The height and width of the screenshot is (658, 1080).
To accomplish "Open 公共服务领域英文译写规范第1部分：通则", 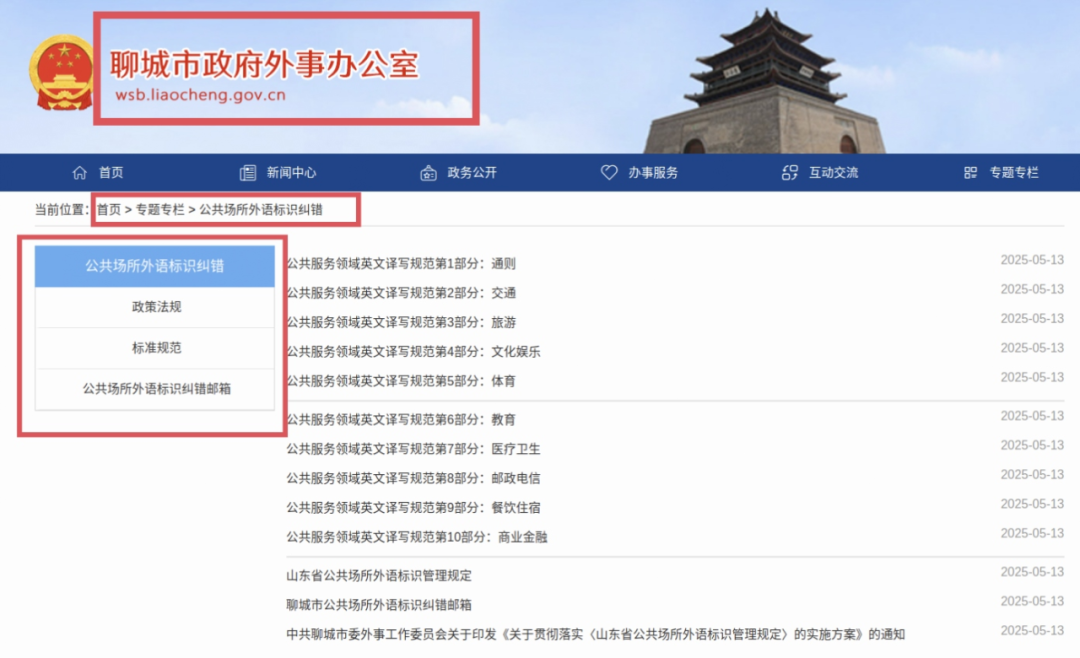I will point(400,263).
